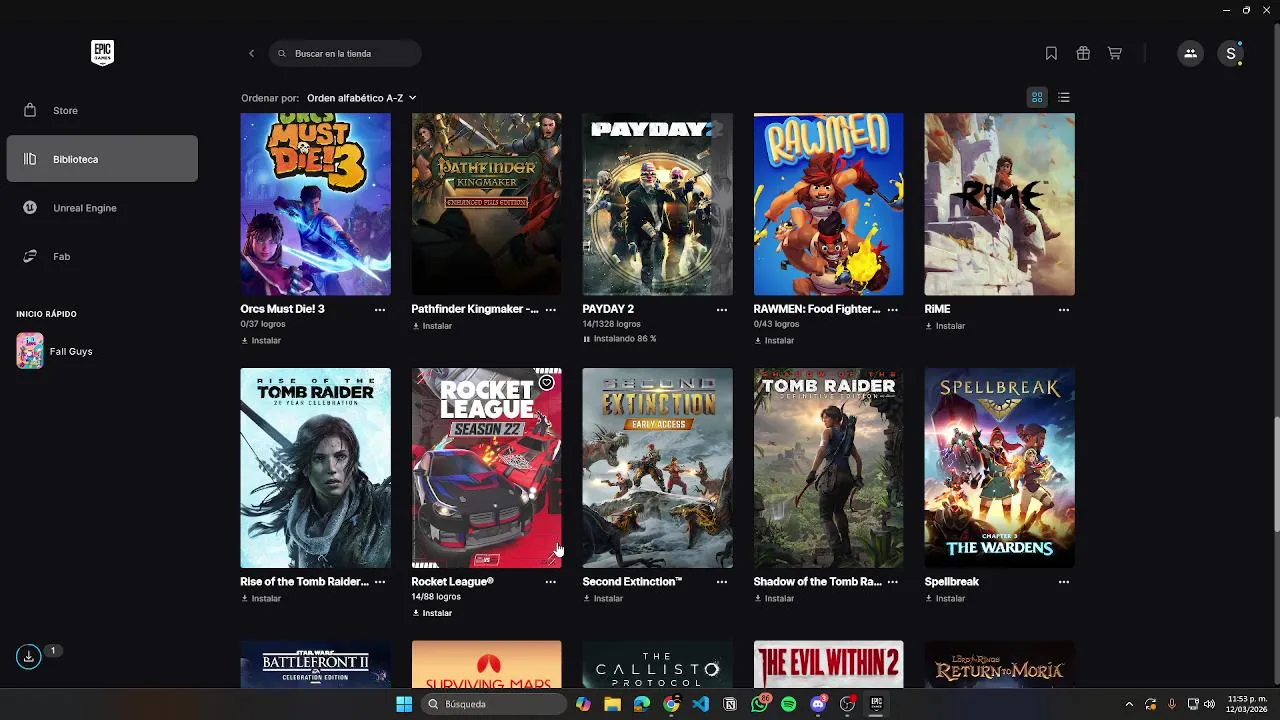Open RiME options menu
This screenshot has width=1280, height=720.
[x=1064, y=310]
